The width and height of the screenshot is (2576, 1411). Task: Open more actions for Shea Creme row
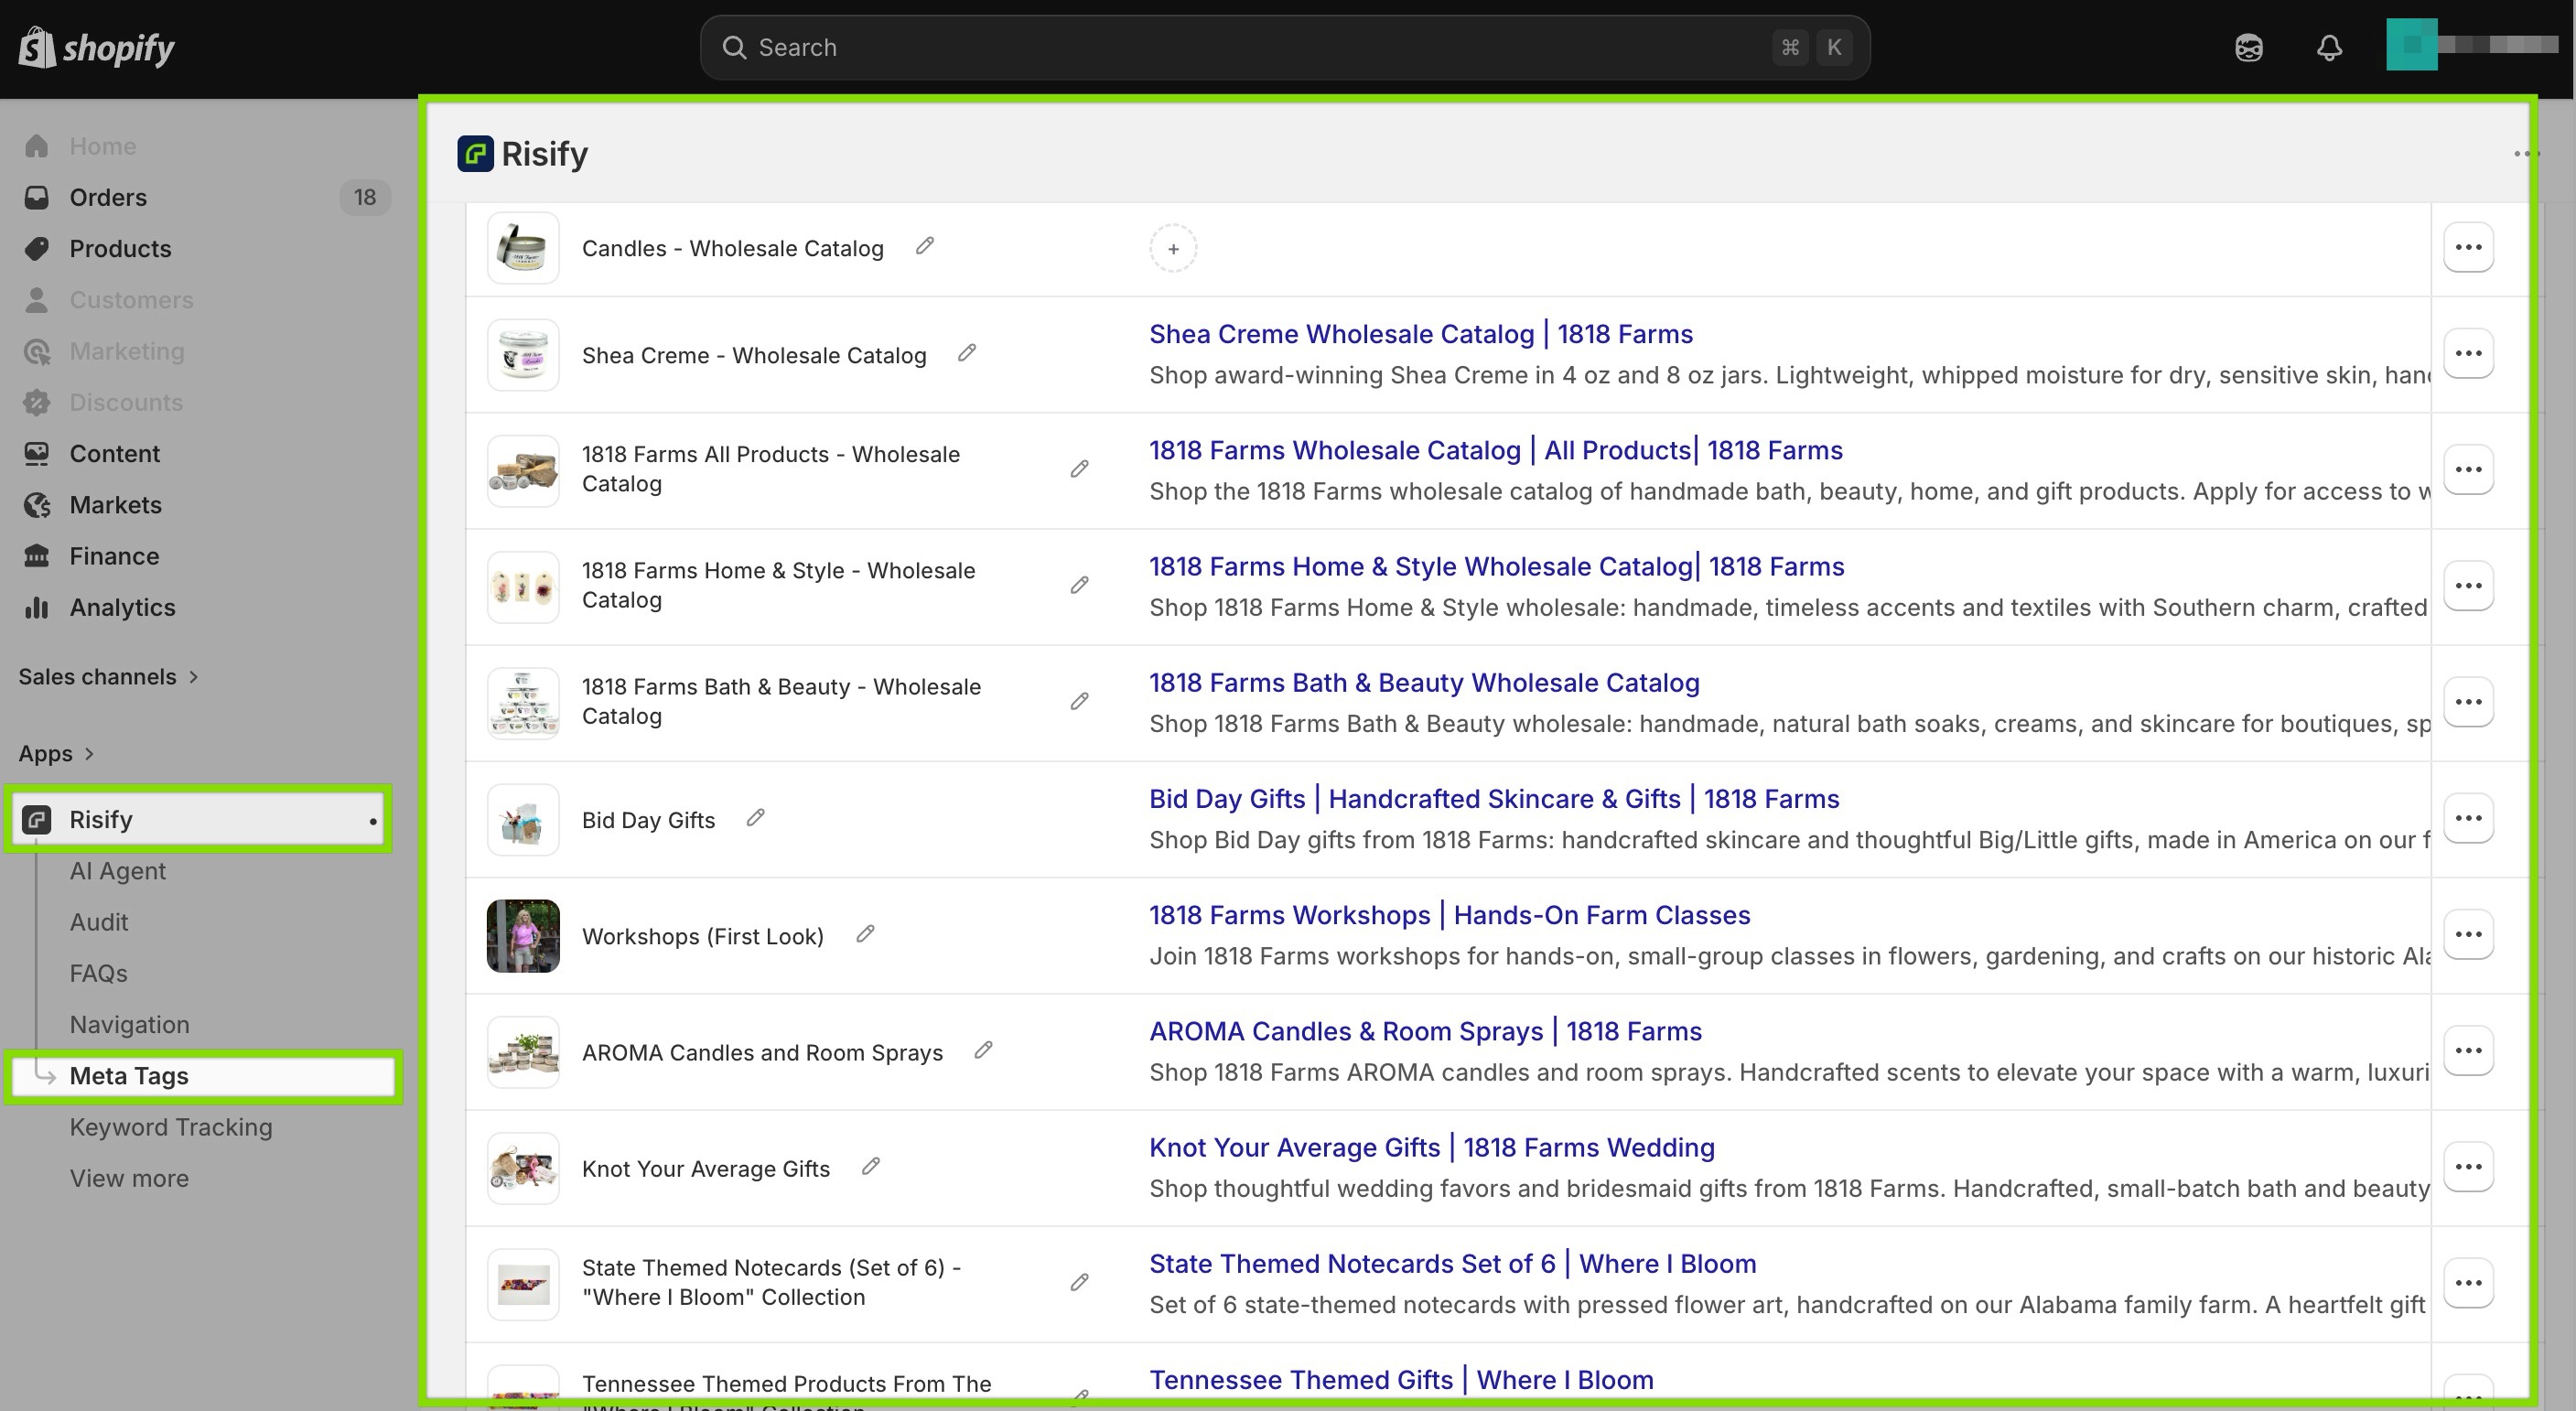click(2468, 353)
